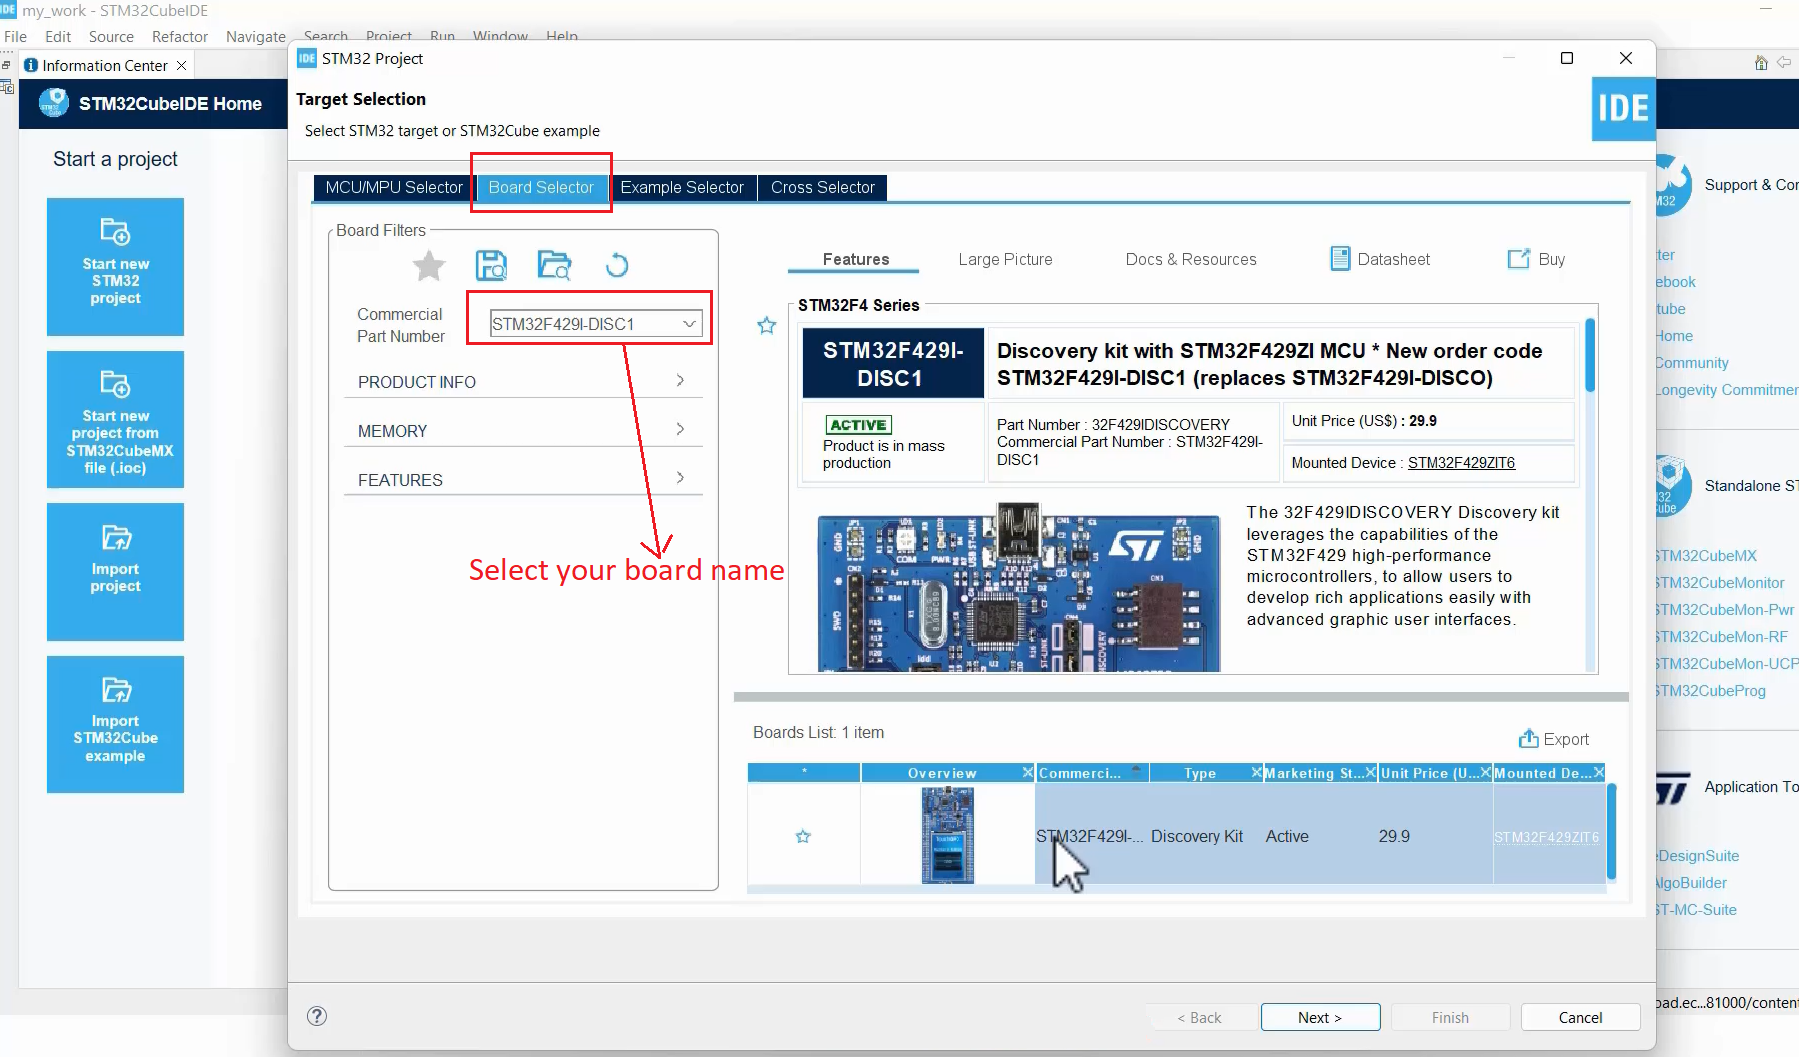Click the Information Center info icon
The width and height of the screenshot is (1799, 1057).
pos(31,65)
